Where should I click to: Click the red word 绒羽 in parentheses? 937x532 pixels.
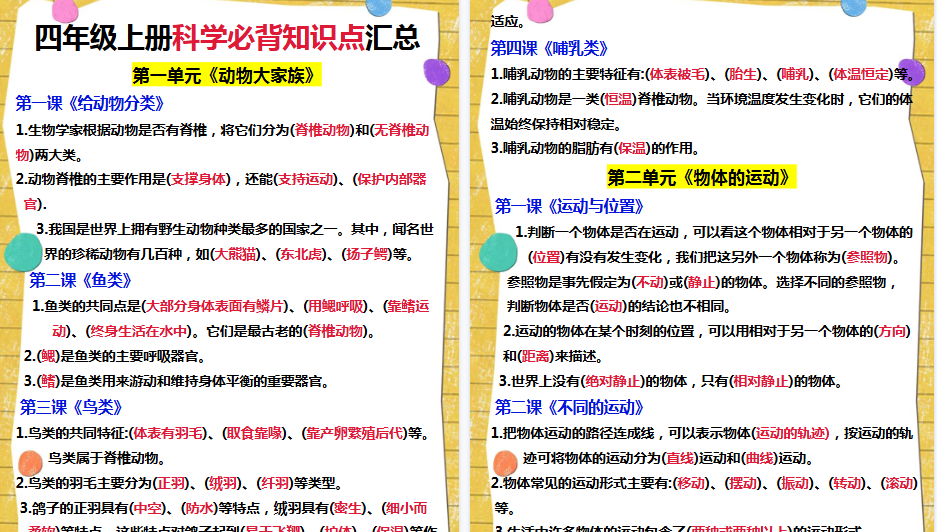click(x=223, y=483)
